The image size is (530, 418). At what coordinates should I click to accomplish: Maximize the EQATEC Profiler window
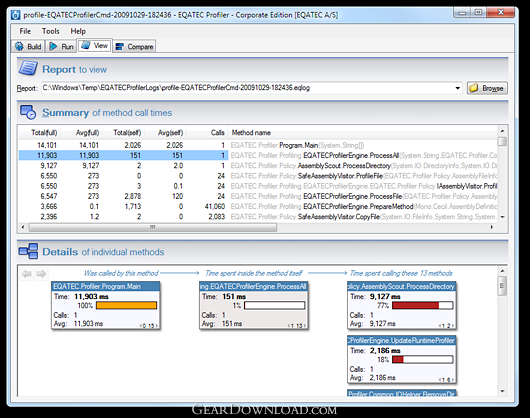pyautogui.click(x=478, y=13)
